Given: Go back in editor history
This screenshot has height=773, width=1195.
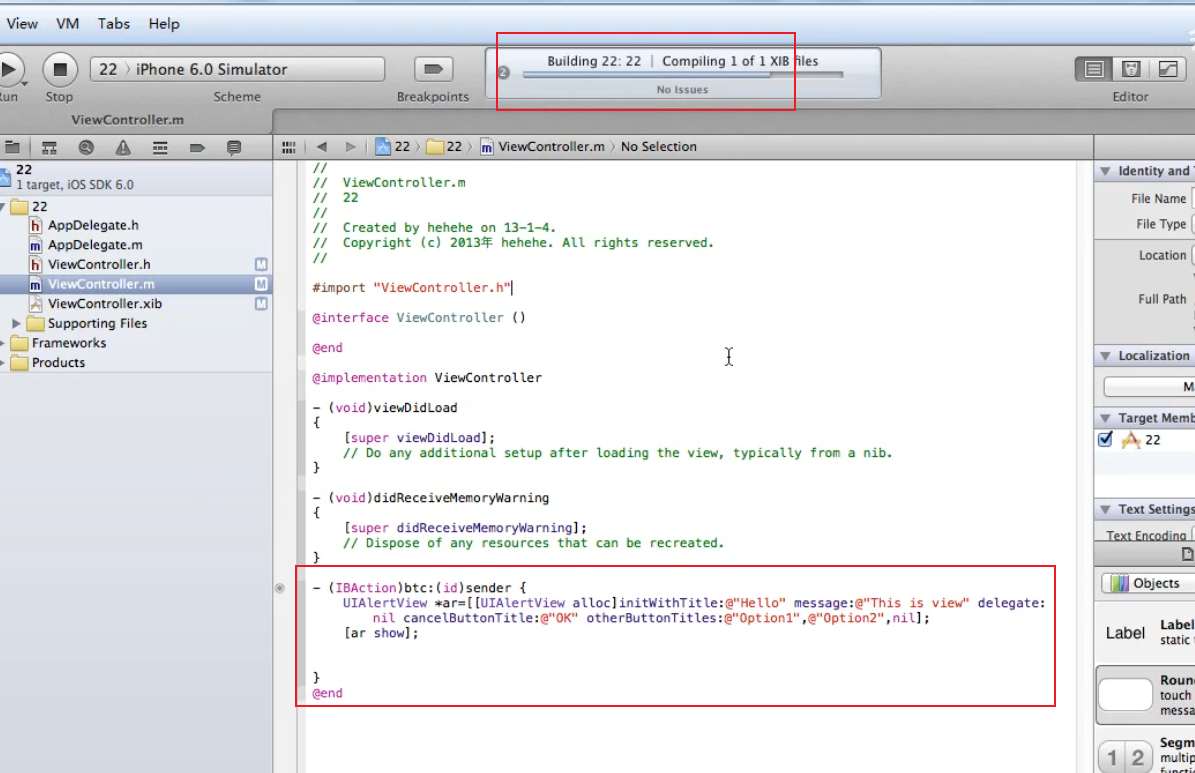Looking at the screenshot, I should (322, 146).
